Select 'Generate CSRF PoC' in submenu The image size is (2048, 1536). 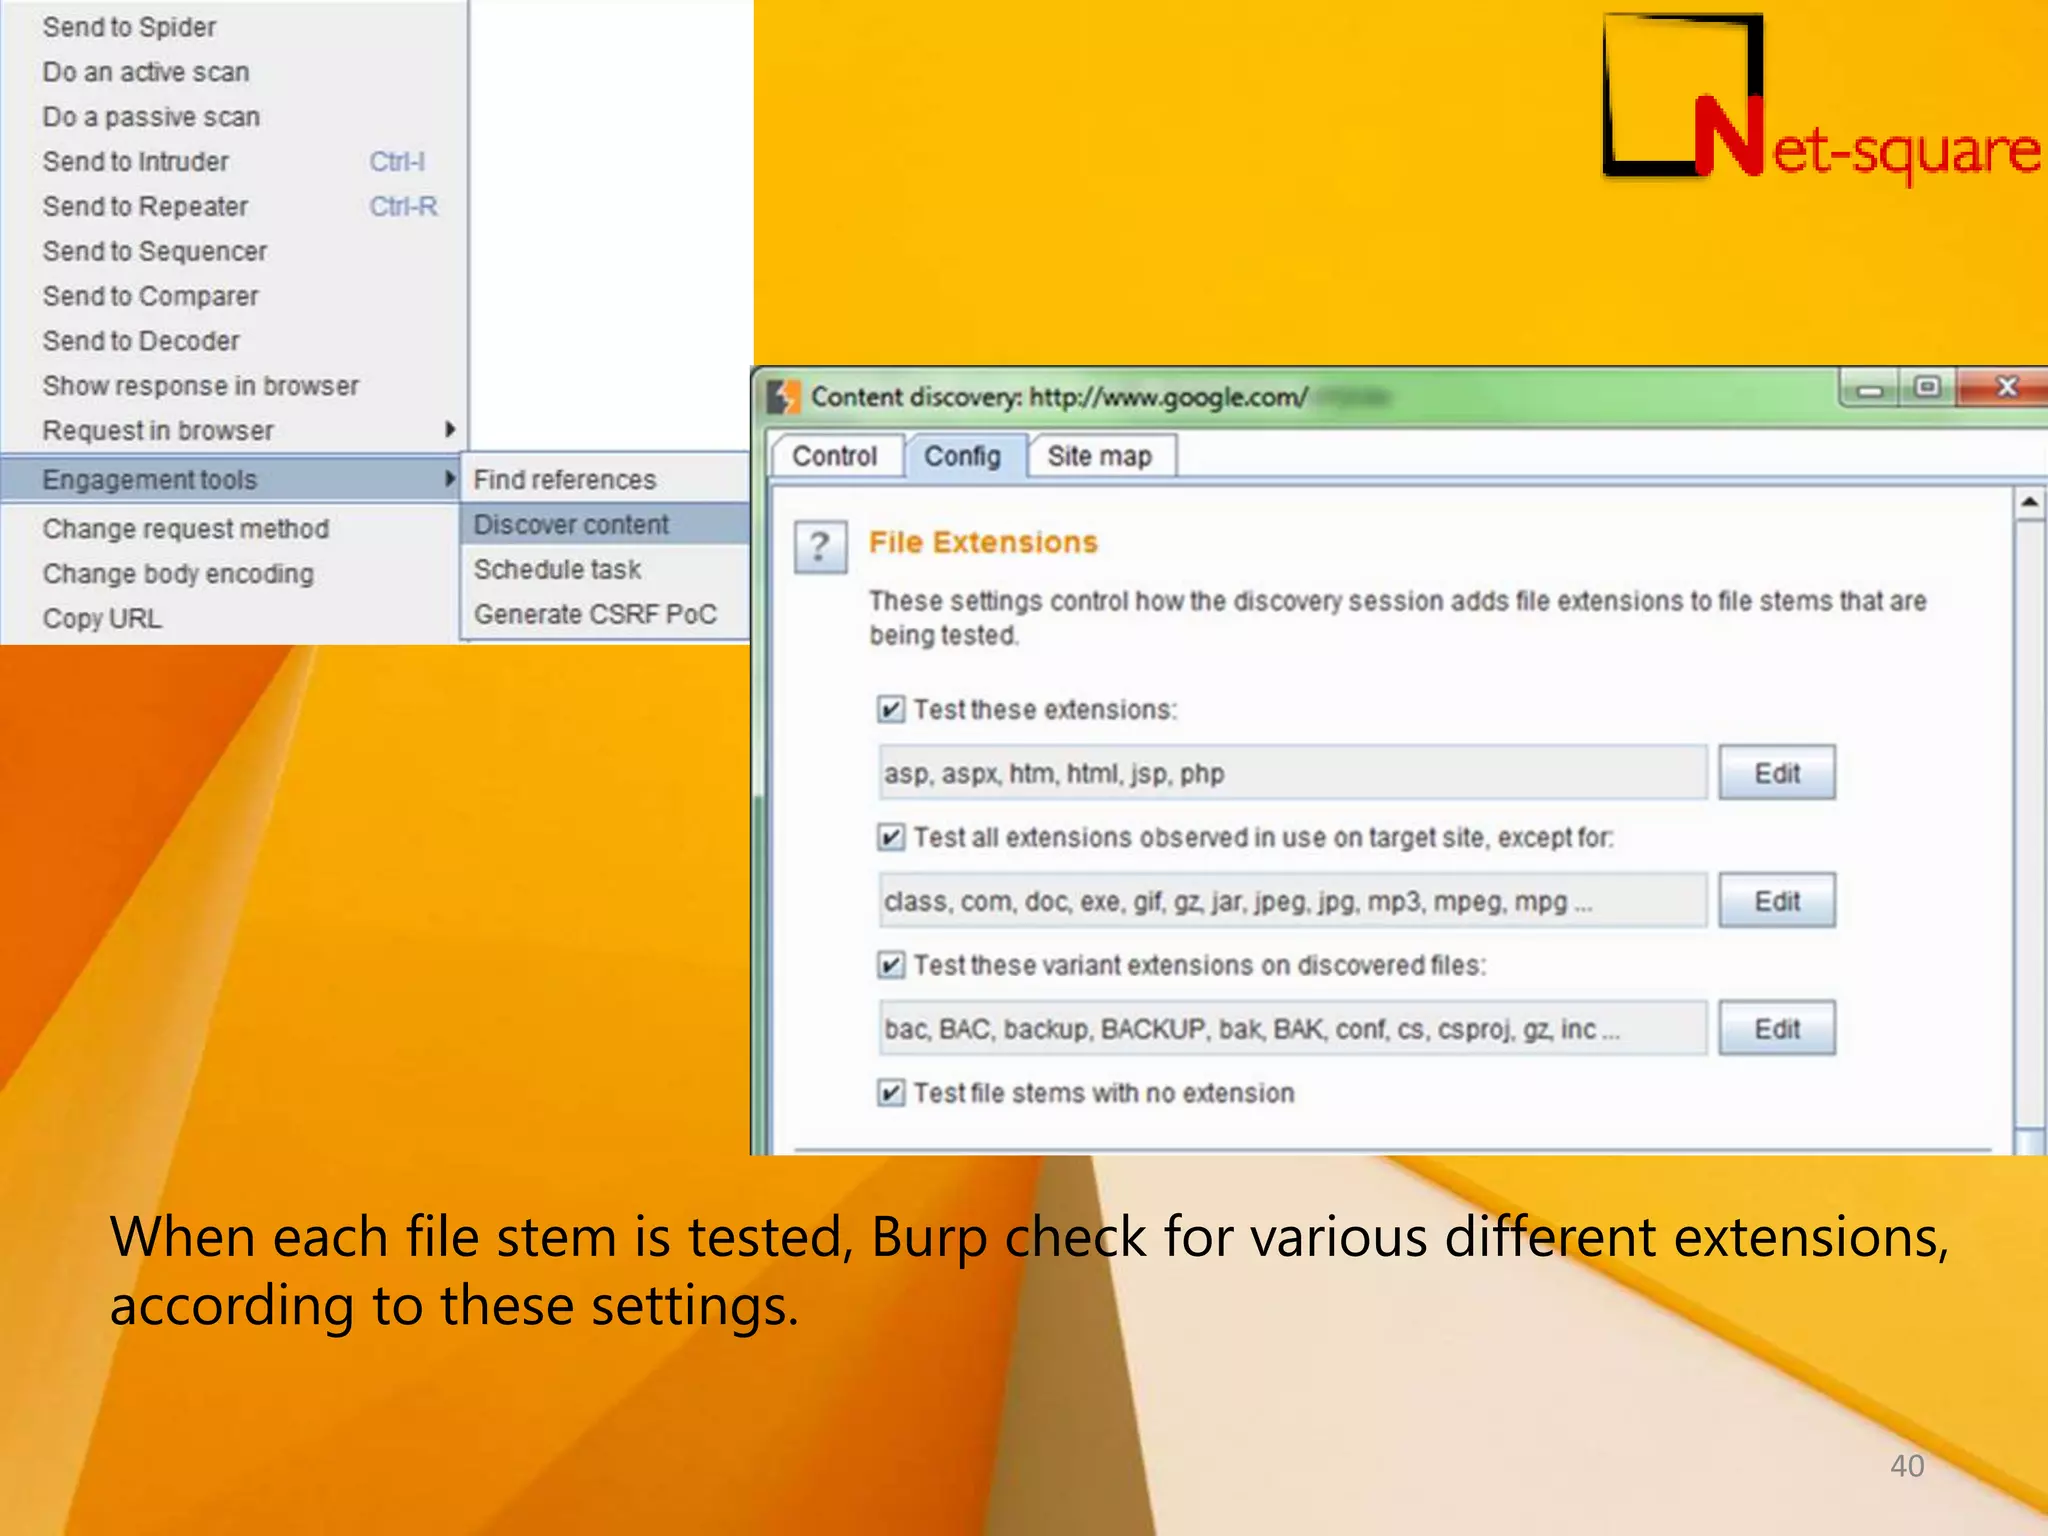coord(606,615)
